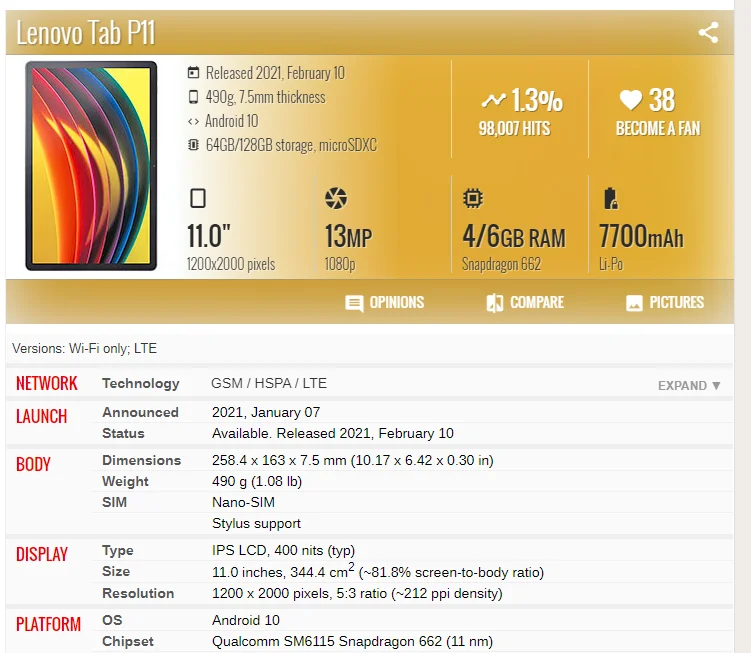Image resolution: width=751 pixels, height=653 pixels.
Task: Click the 11.0" display size value
Action: coord(209,236)
